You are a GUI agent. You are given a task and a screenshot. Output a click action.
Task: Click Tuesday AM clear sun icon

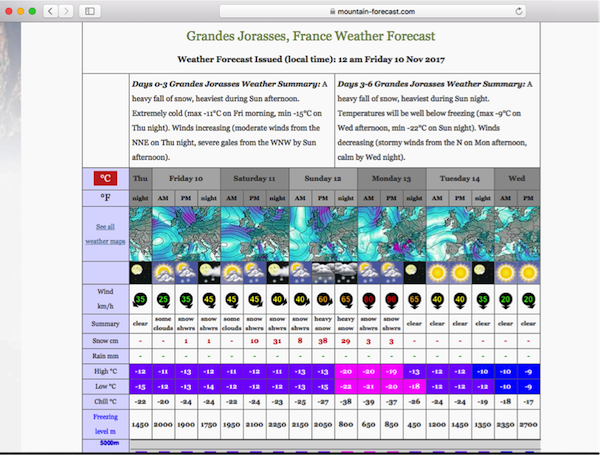437,273
